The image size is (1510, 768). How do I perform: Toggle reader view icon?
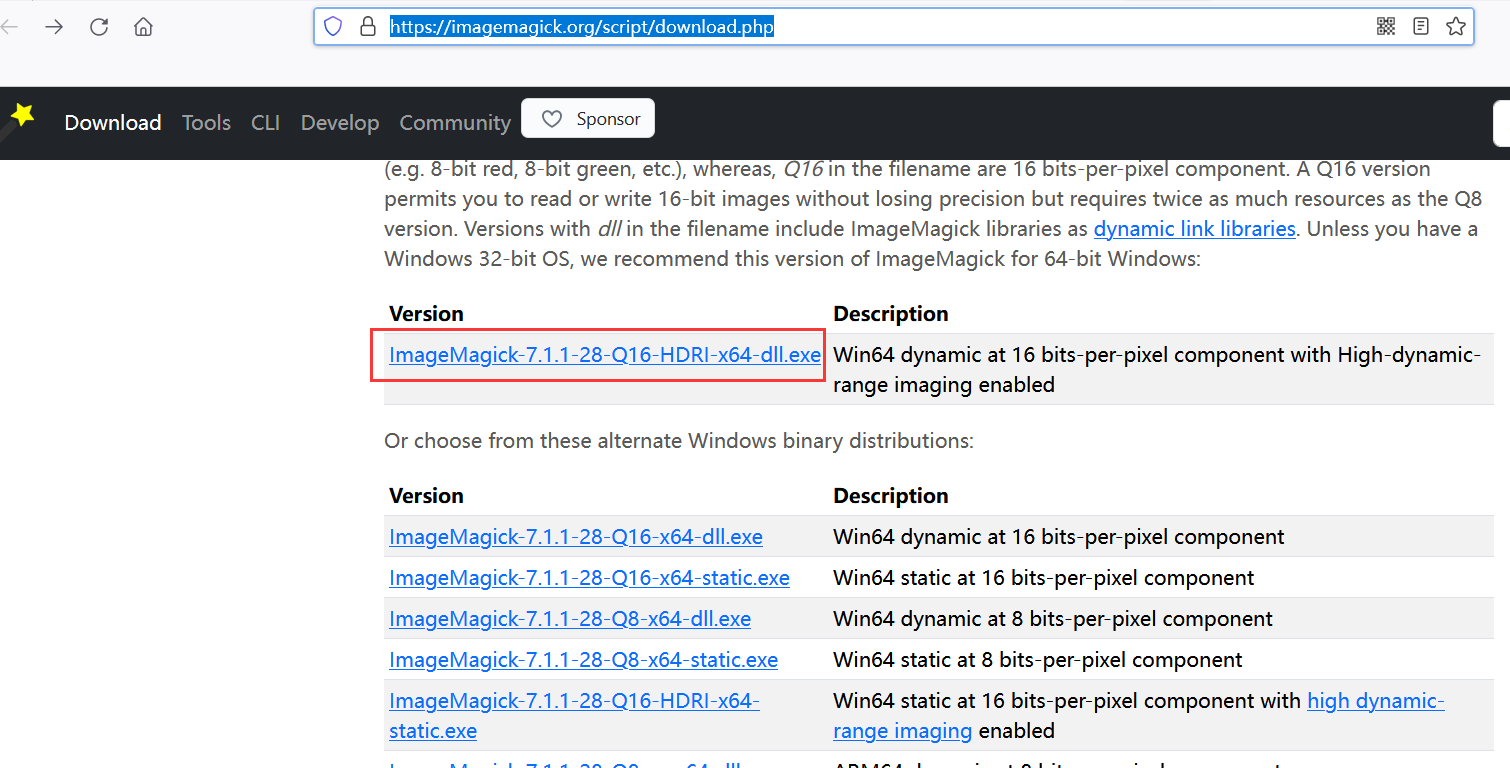click(1421, 27)
